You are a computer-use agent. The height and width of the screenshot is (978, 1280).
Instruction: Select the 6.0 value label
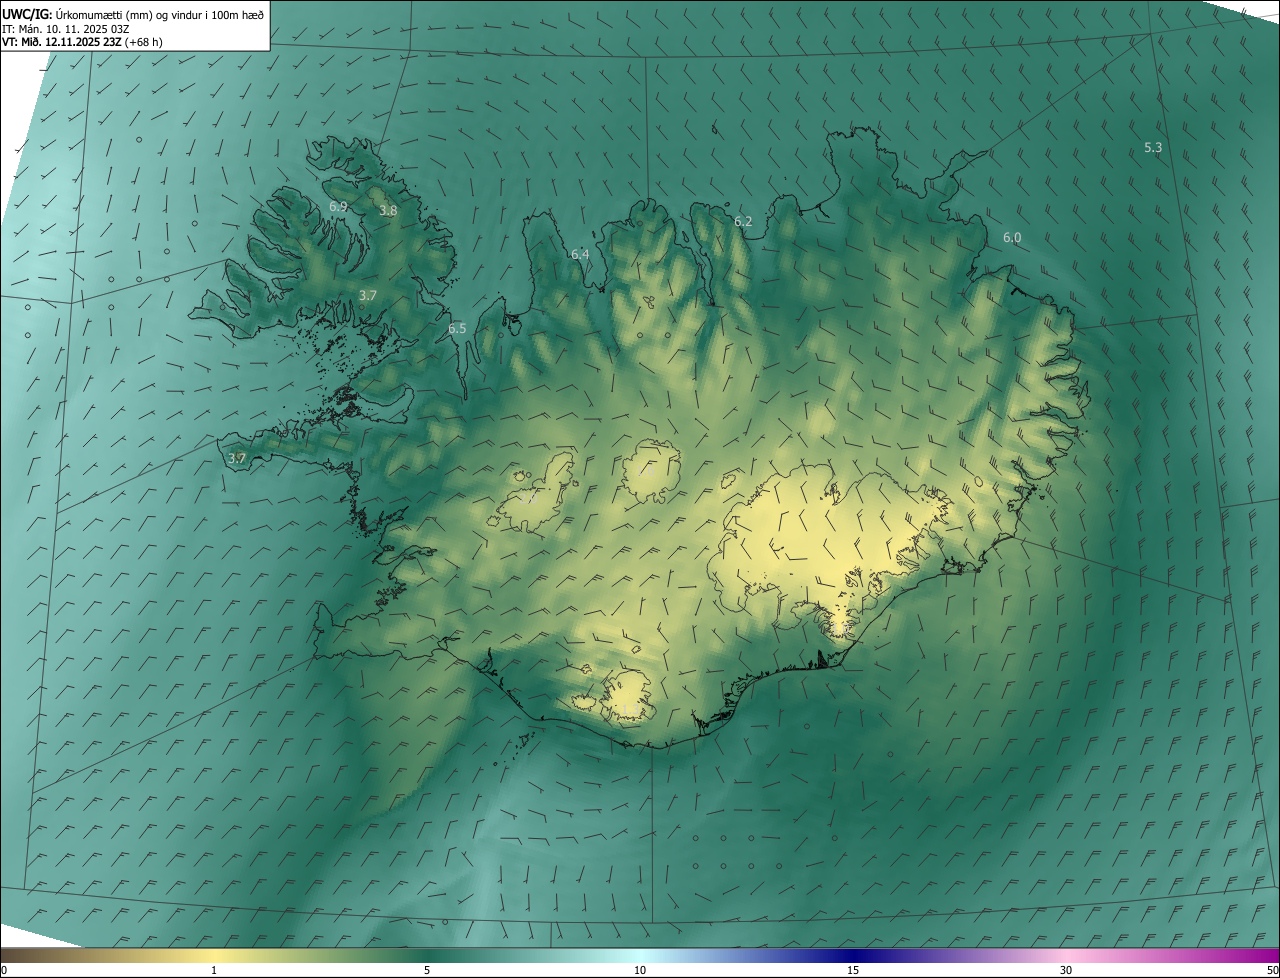1012,238
